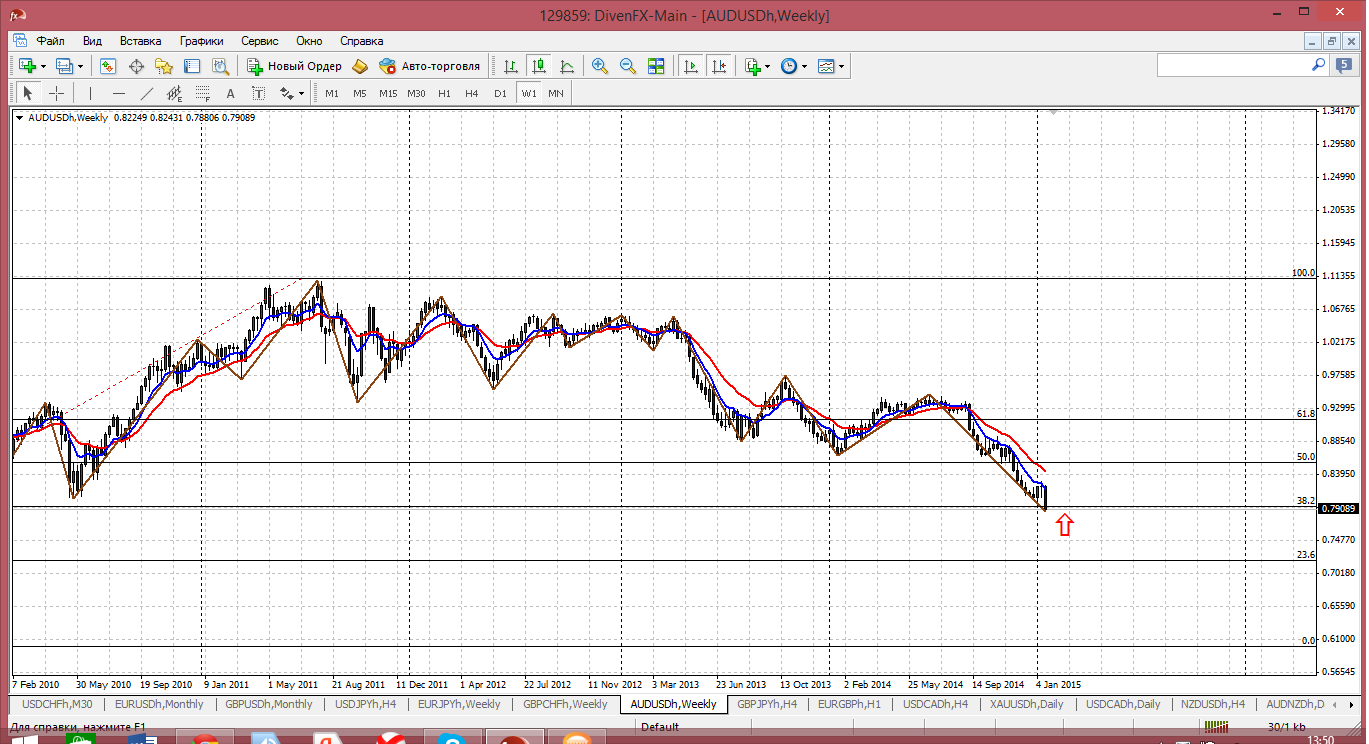Expand the Indicators list dropdown

(766, 66)
